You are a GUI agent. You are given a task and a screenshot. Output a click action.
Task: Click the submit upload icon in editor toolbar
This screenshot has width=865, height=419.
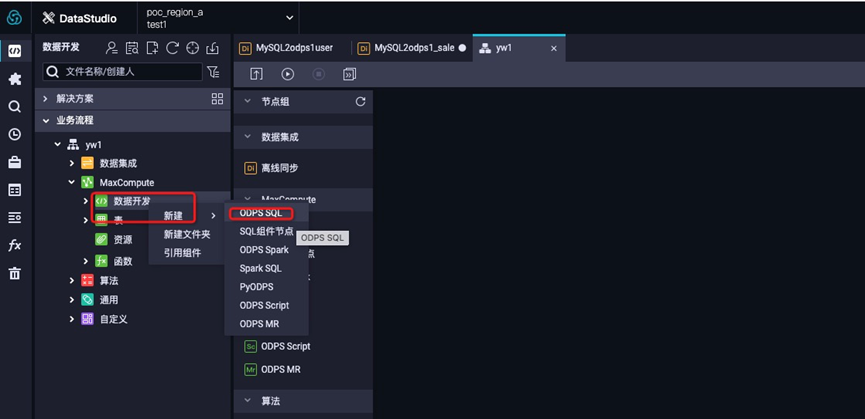tap(257, 74)
